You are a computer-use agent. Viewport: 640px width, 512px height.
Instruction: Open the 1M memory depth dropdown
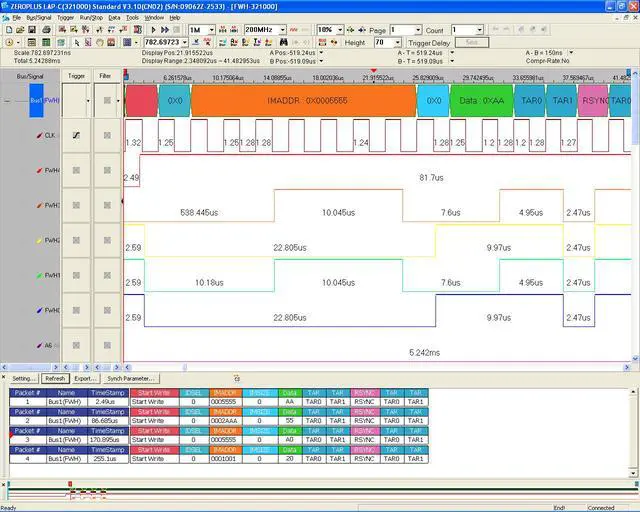210,30
